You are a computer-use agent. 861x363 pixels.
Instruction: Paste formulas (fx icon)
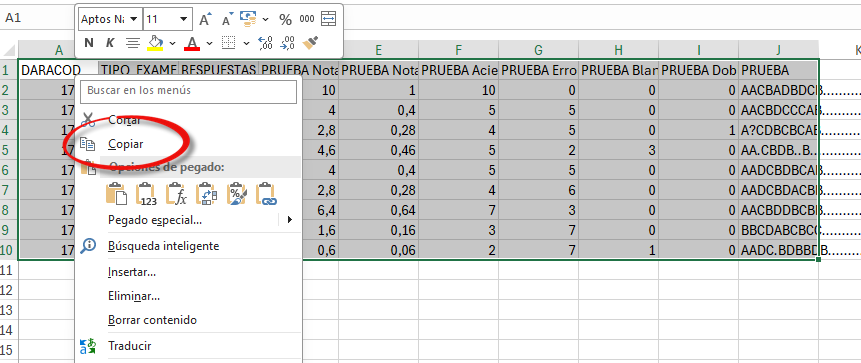pyautogui.click(x=177, y=194)
